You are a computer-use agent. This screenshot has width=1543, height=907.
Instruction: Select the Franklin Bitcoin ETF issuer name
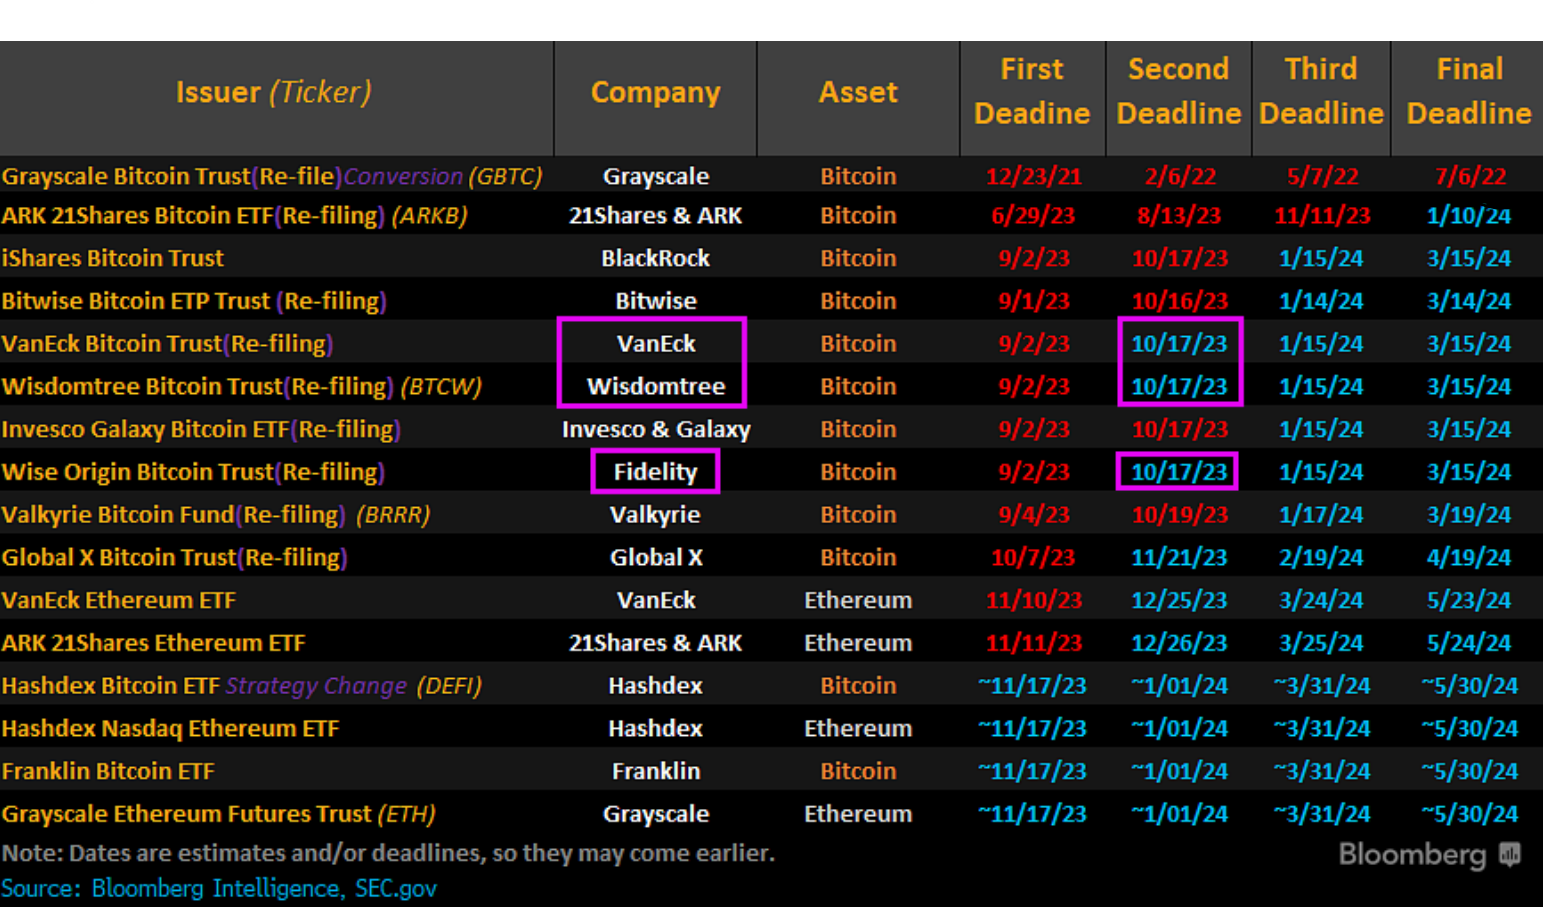click(108, 771)
